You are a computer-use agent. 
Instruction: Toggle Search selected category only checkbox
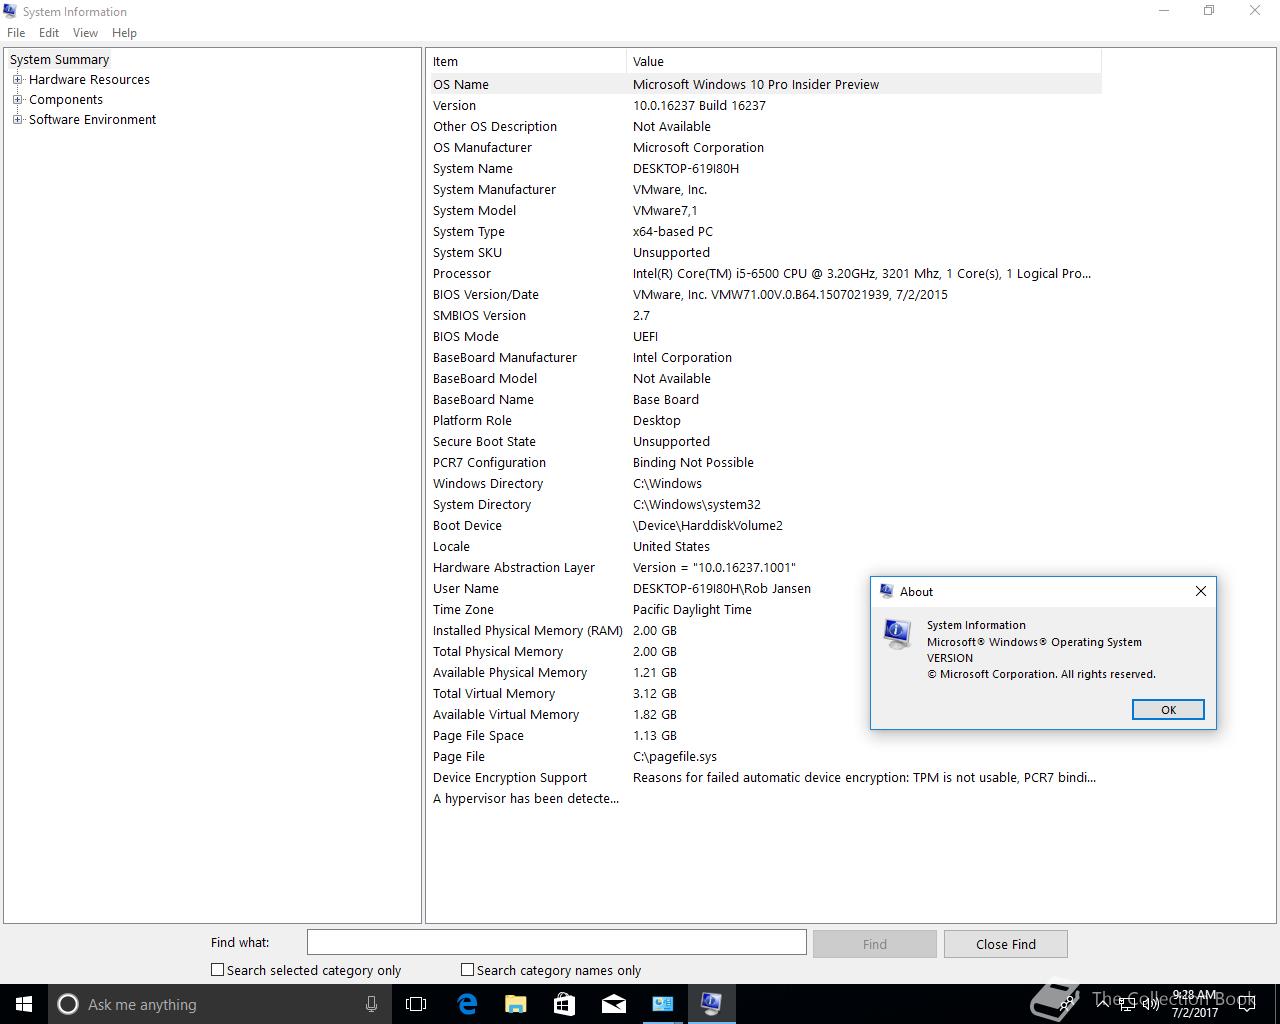[x=217, y=969]
